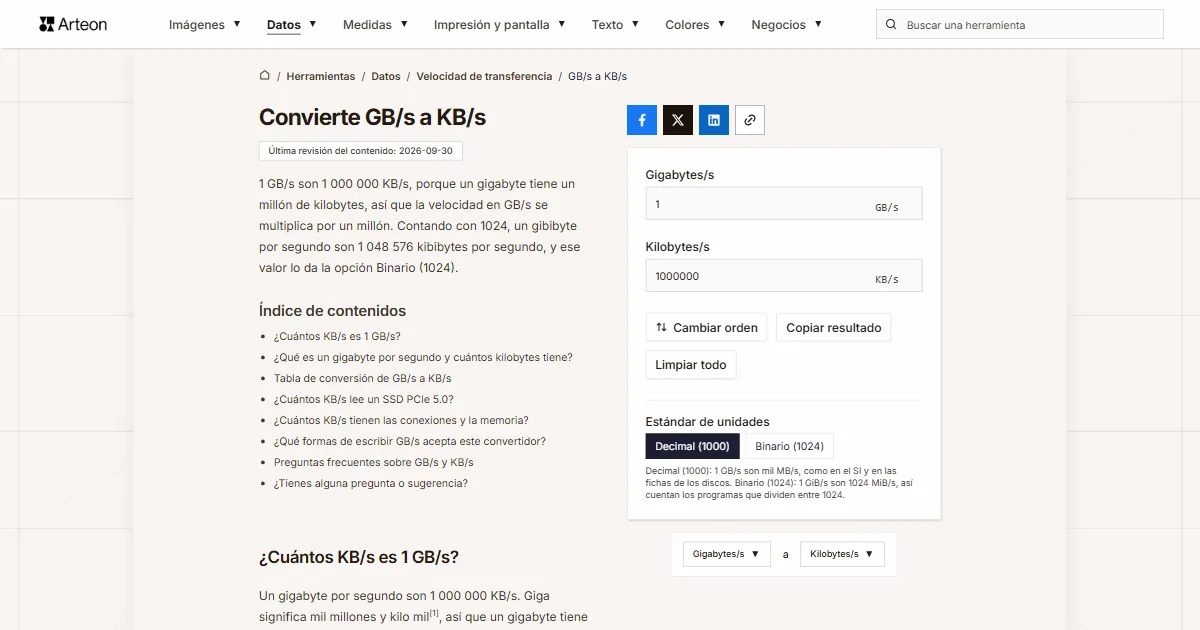The height and width of the screenshot is (630, 1200).
Task: Jump to ¿Tienes alguna pregunta o sugerencia?
Action: tap(371, 484)
